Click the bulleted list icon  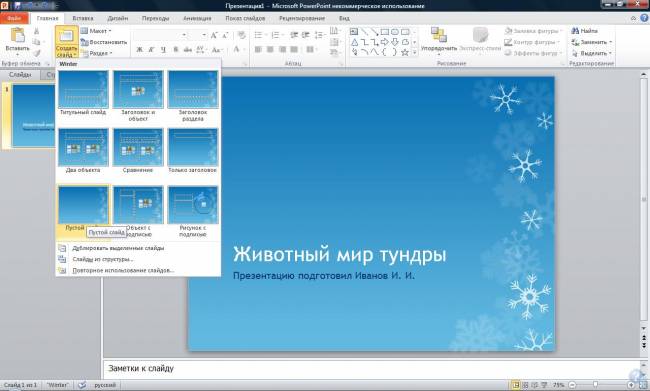click(258, 35)
